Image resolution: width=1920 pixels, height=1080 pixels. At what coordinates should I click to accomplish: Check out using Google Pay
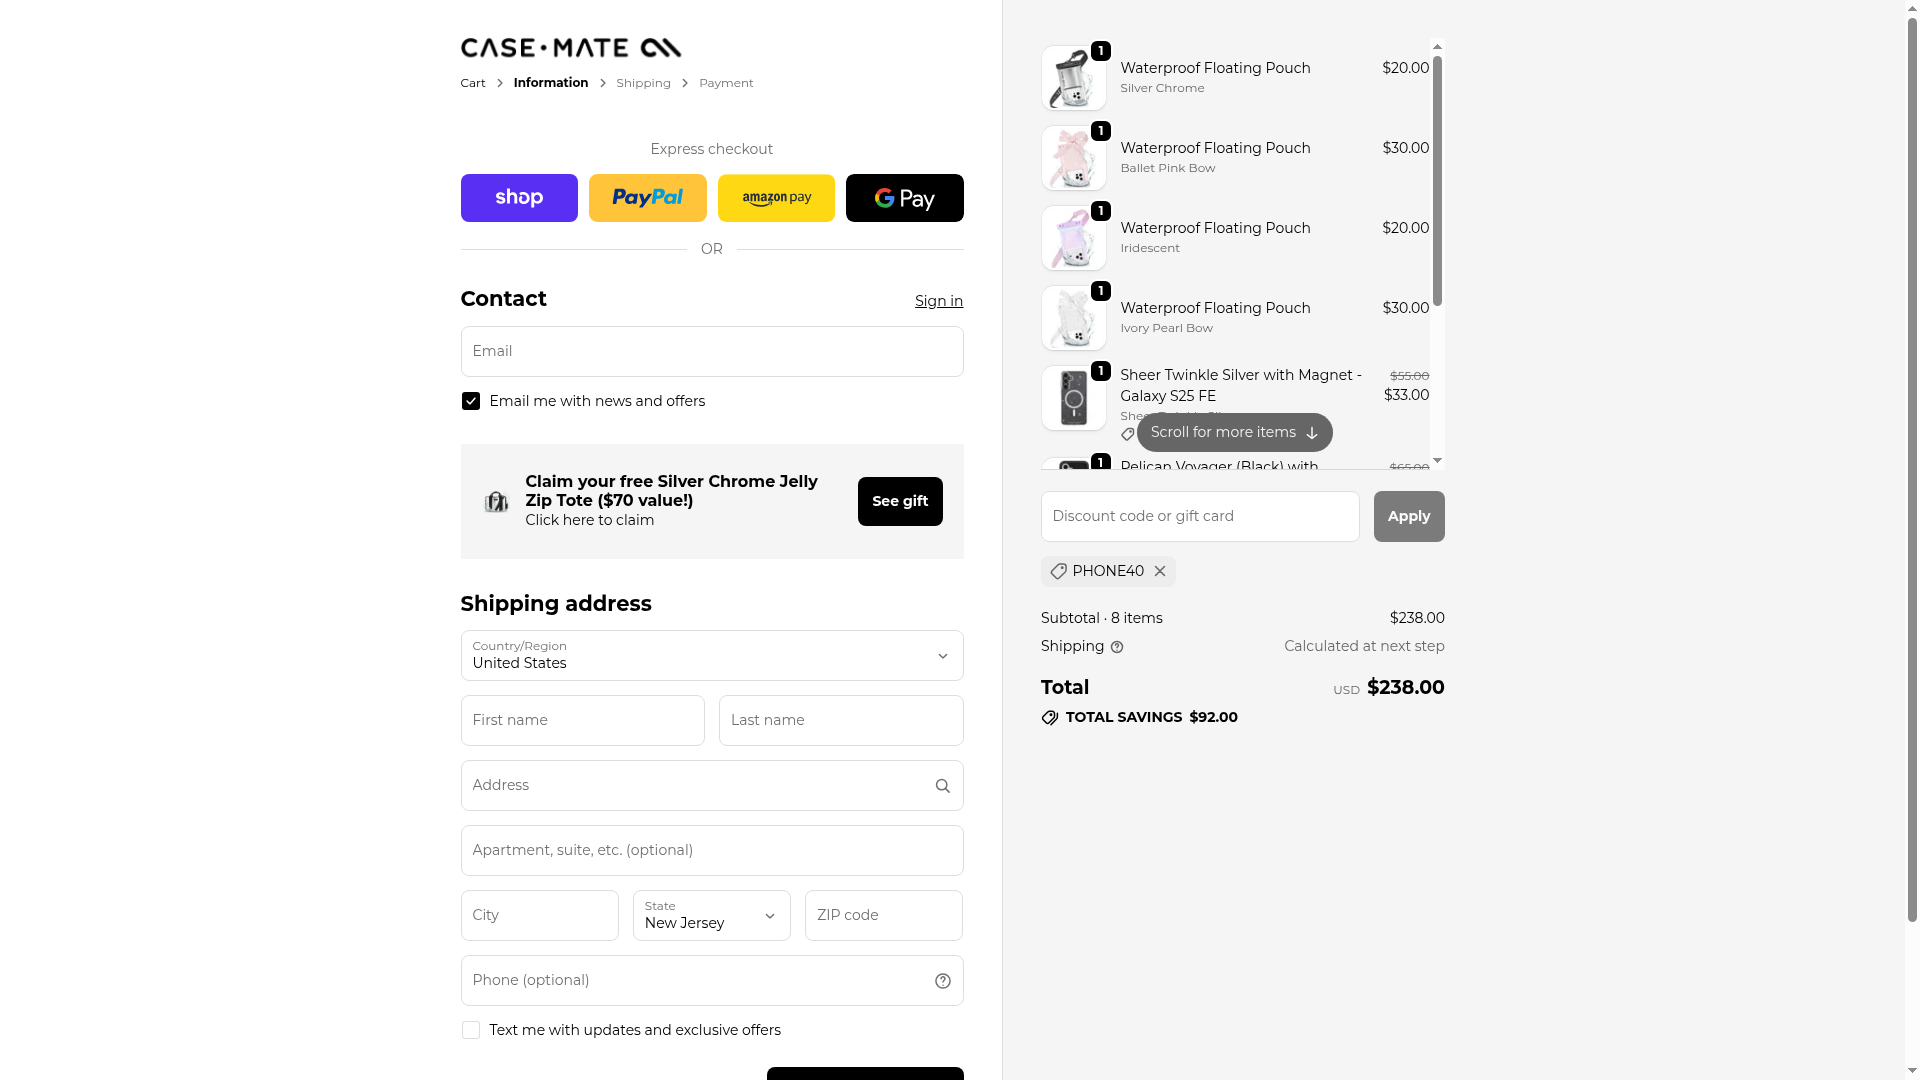pyautogui.click(x=904, y=198)
